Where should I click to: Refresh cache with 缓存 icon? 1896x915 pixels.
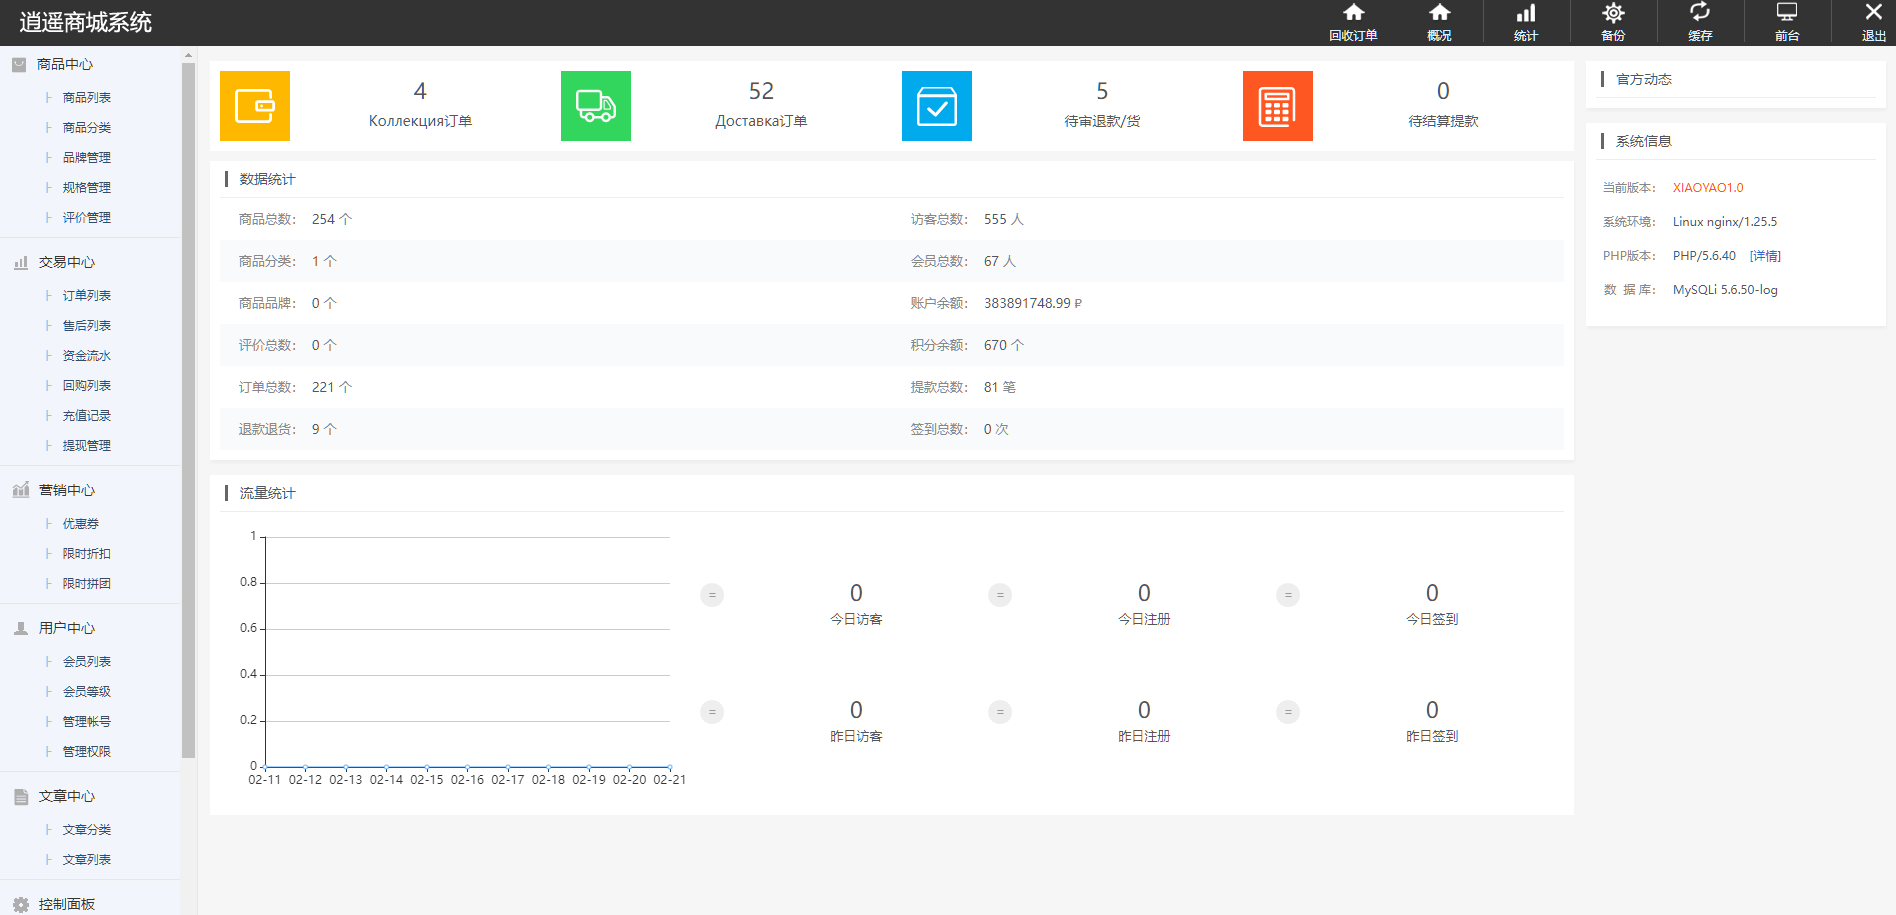click(x=1700, y=14)
